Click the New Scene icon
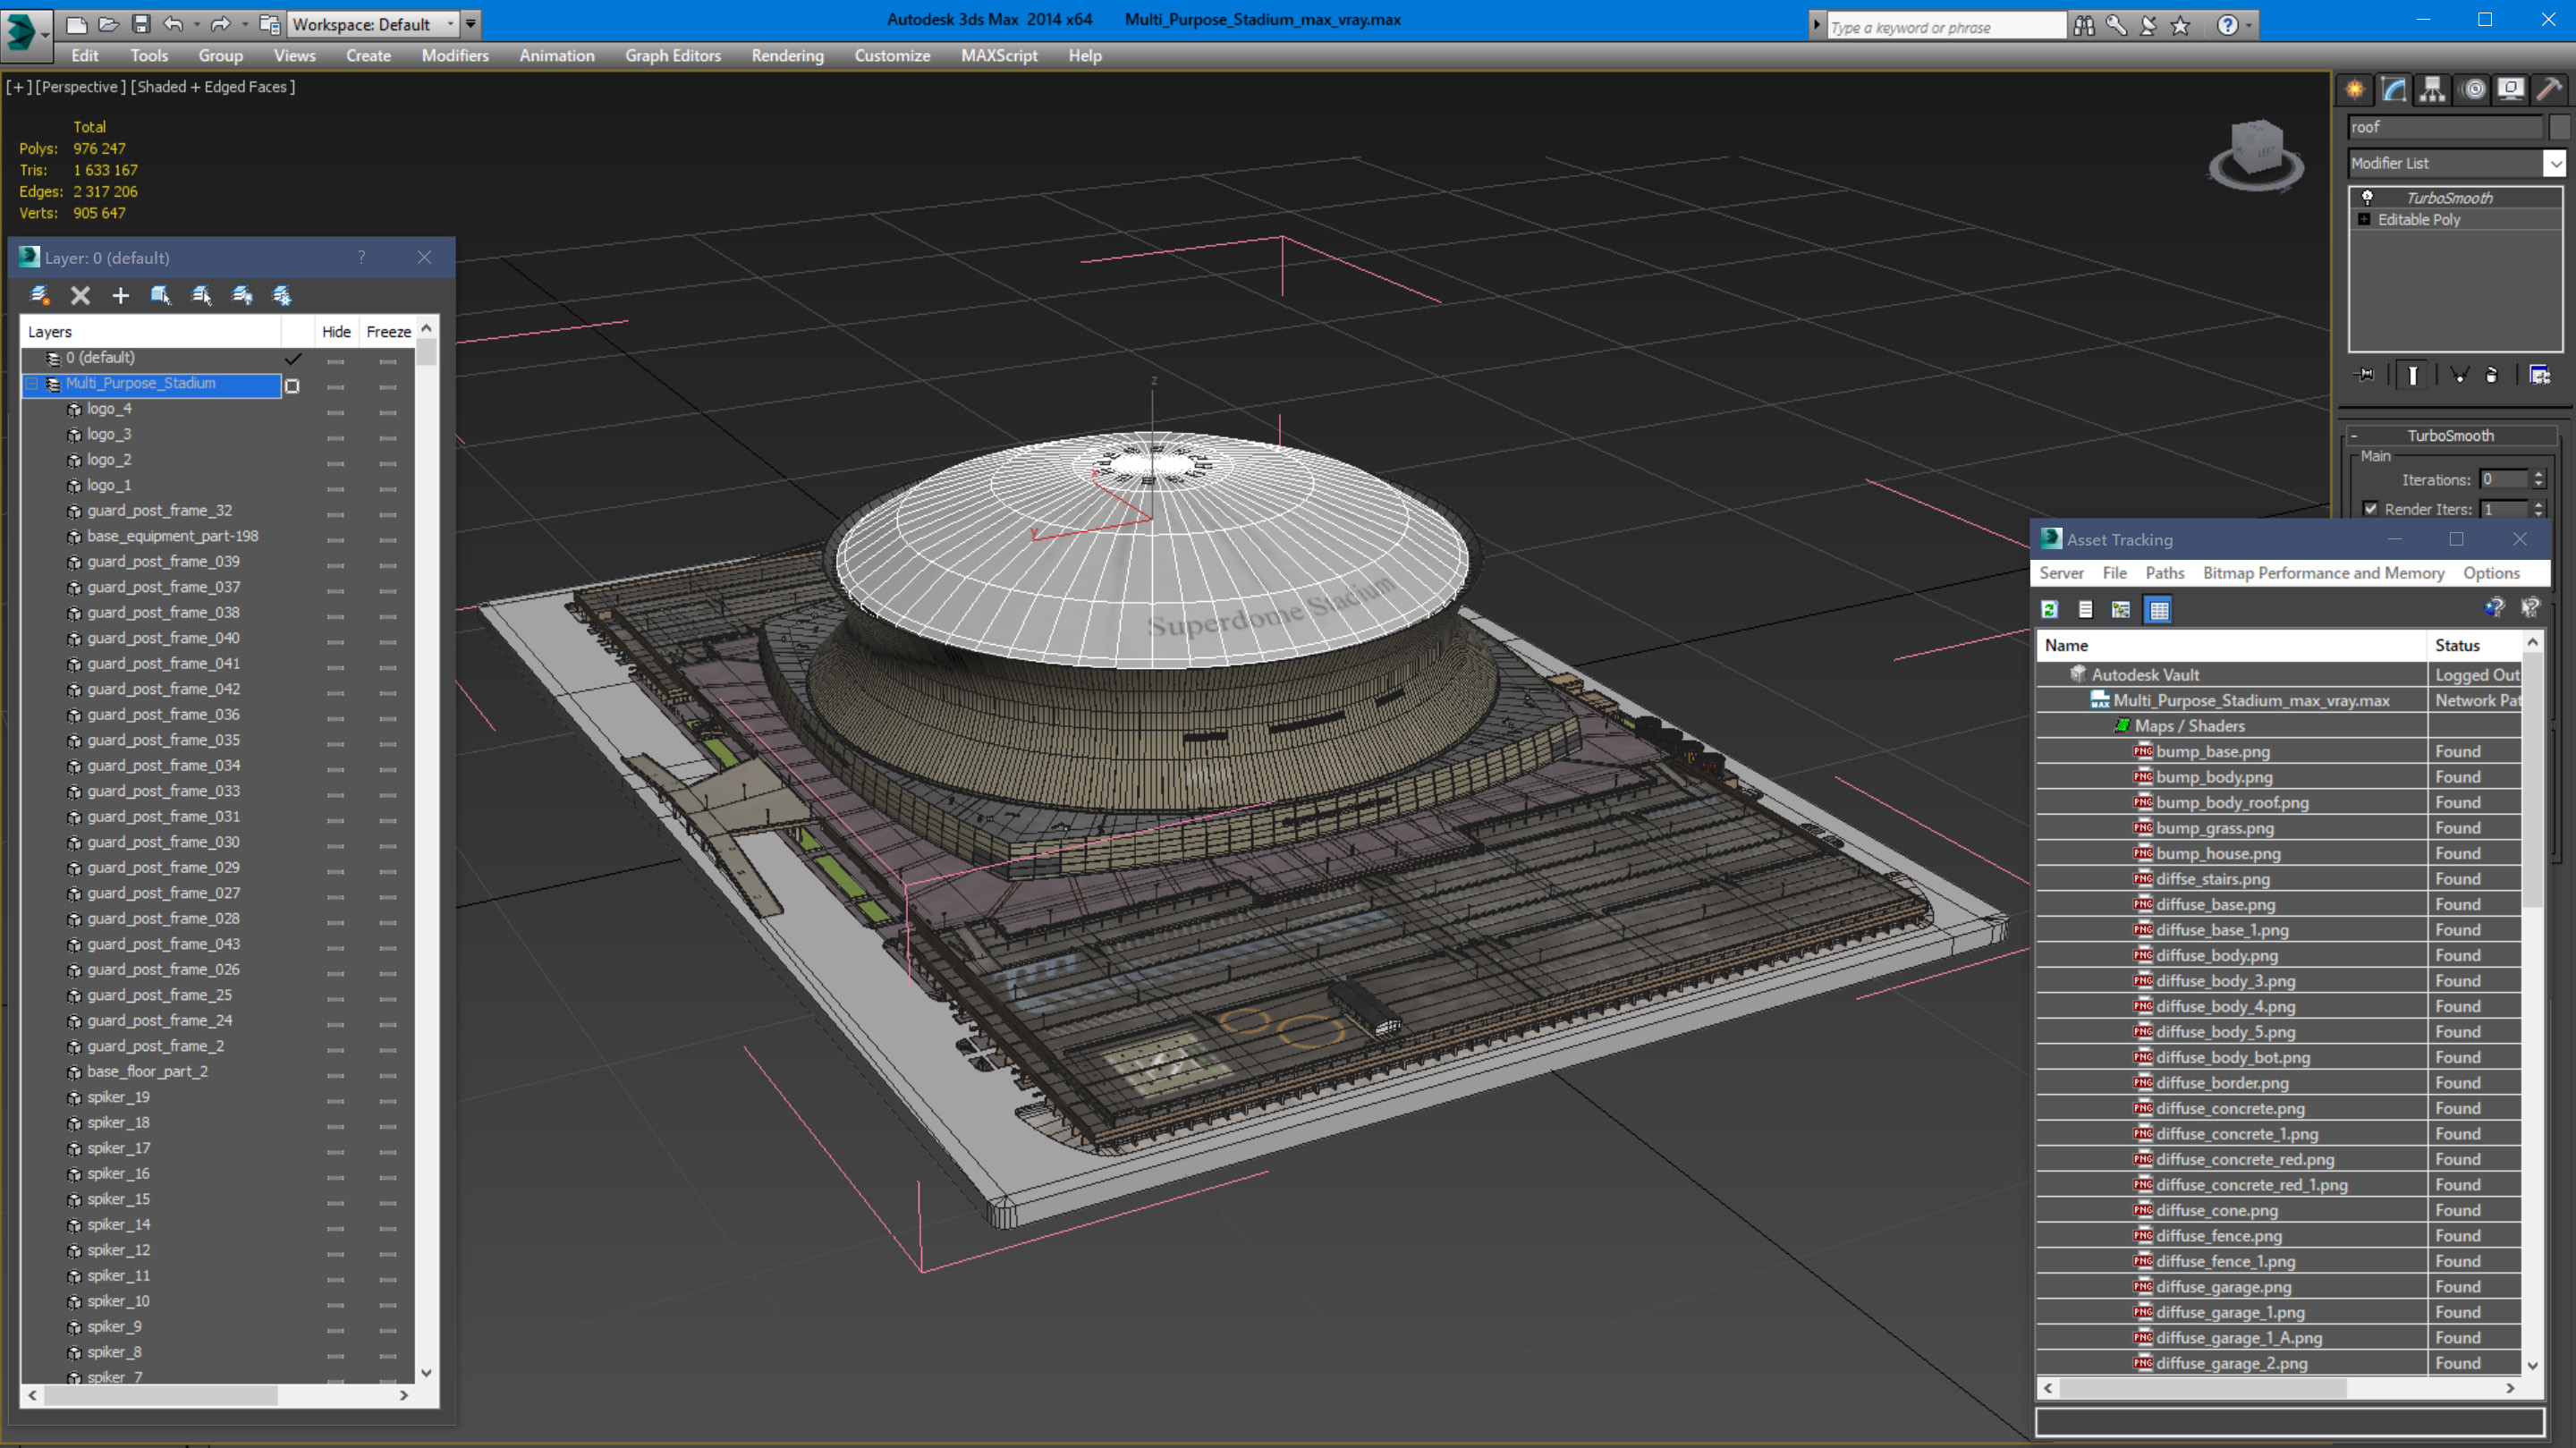Screen dimensions: 2576x1448 tap(76, 24)
